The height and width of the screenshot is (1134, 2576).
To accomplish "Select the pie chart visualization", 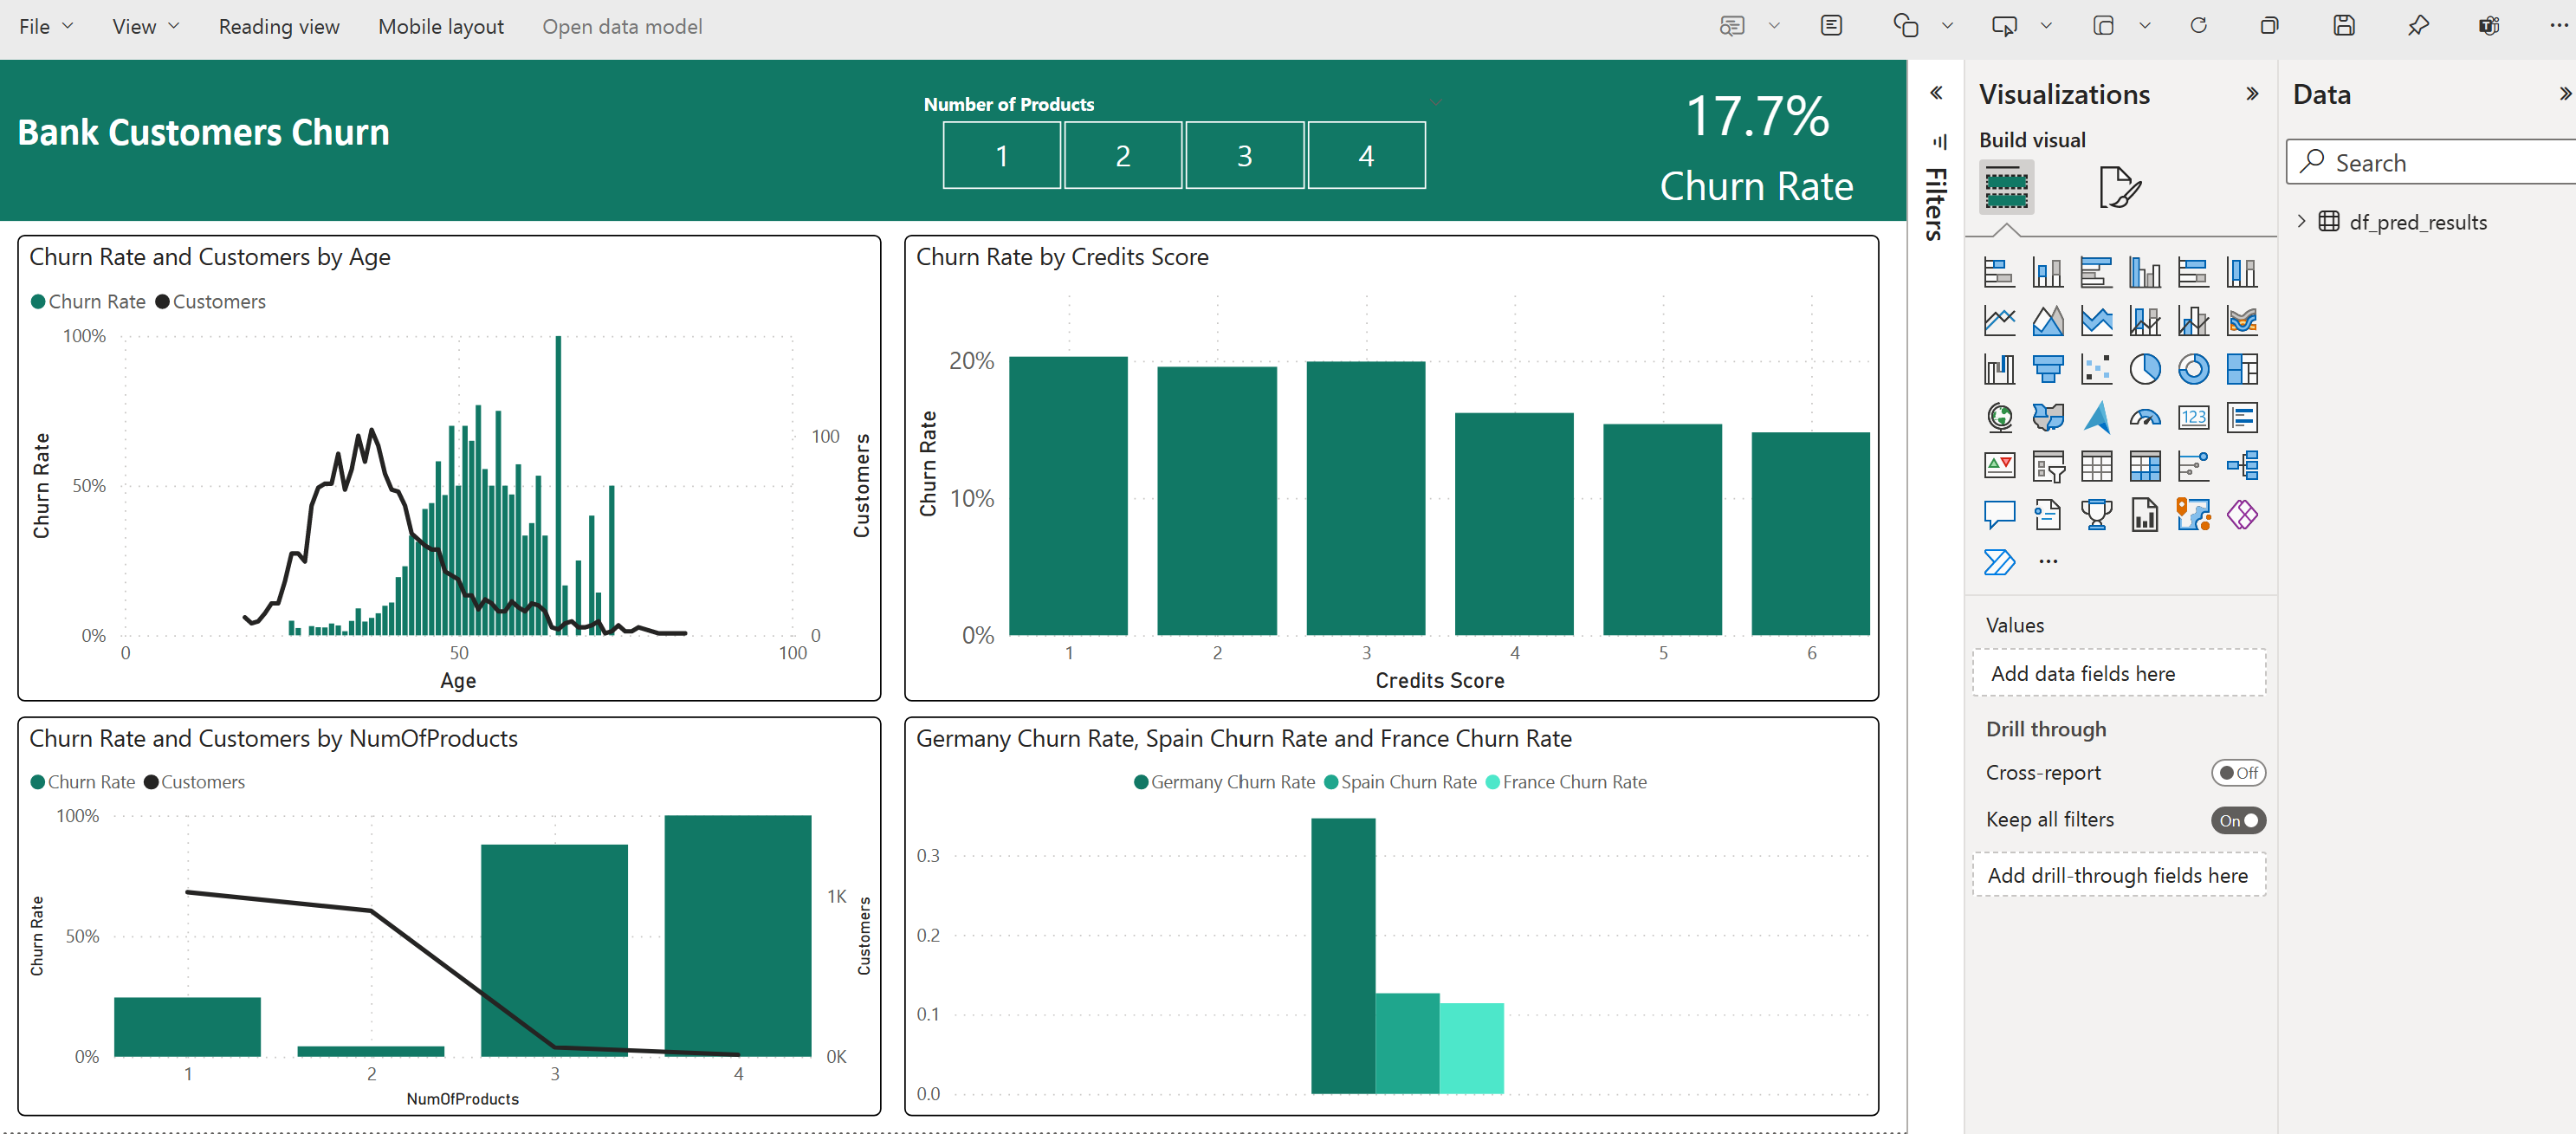I will (x=2144, y=369).
